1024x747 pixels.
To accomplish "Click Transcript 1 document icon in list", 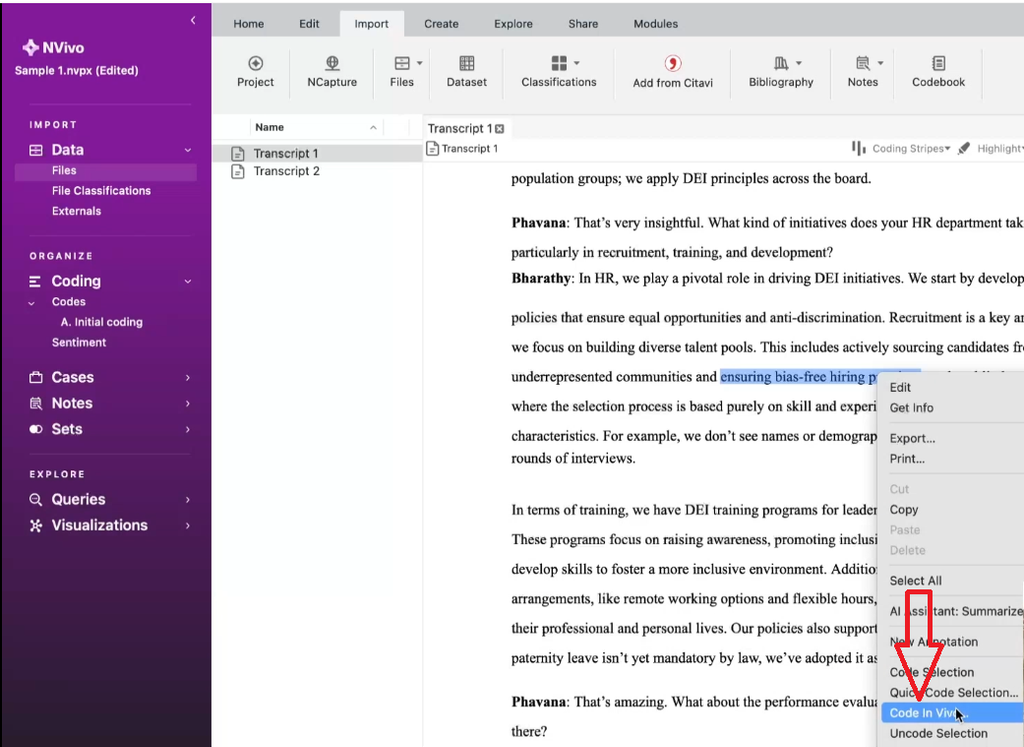I will pyautogui.click(x=238, y=153).
